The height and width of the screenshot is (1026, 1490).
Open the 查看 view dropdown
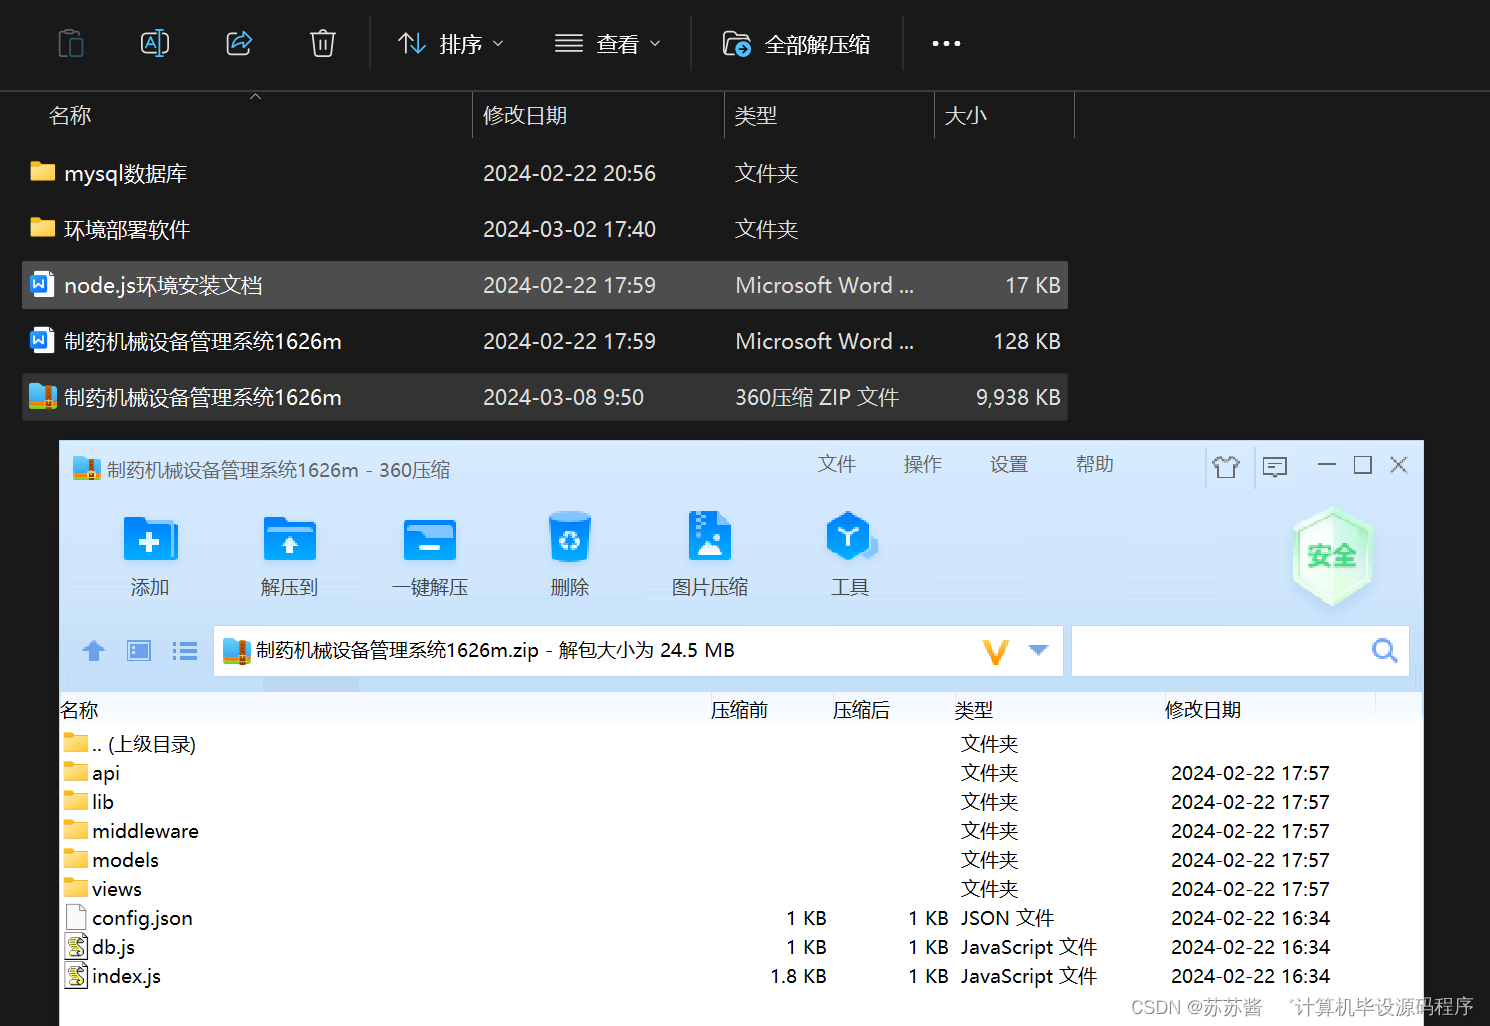(x=608, y=43)
